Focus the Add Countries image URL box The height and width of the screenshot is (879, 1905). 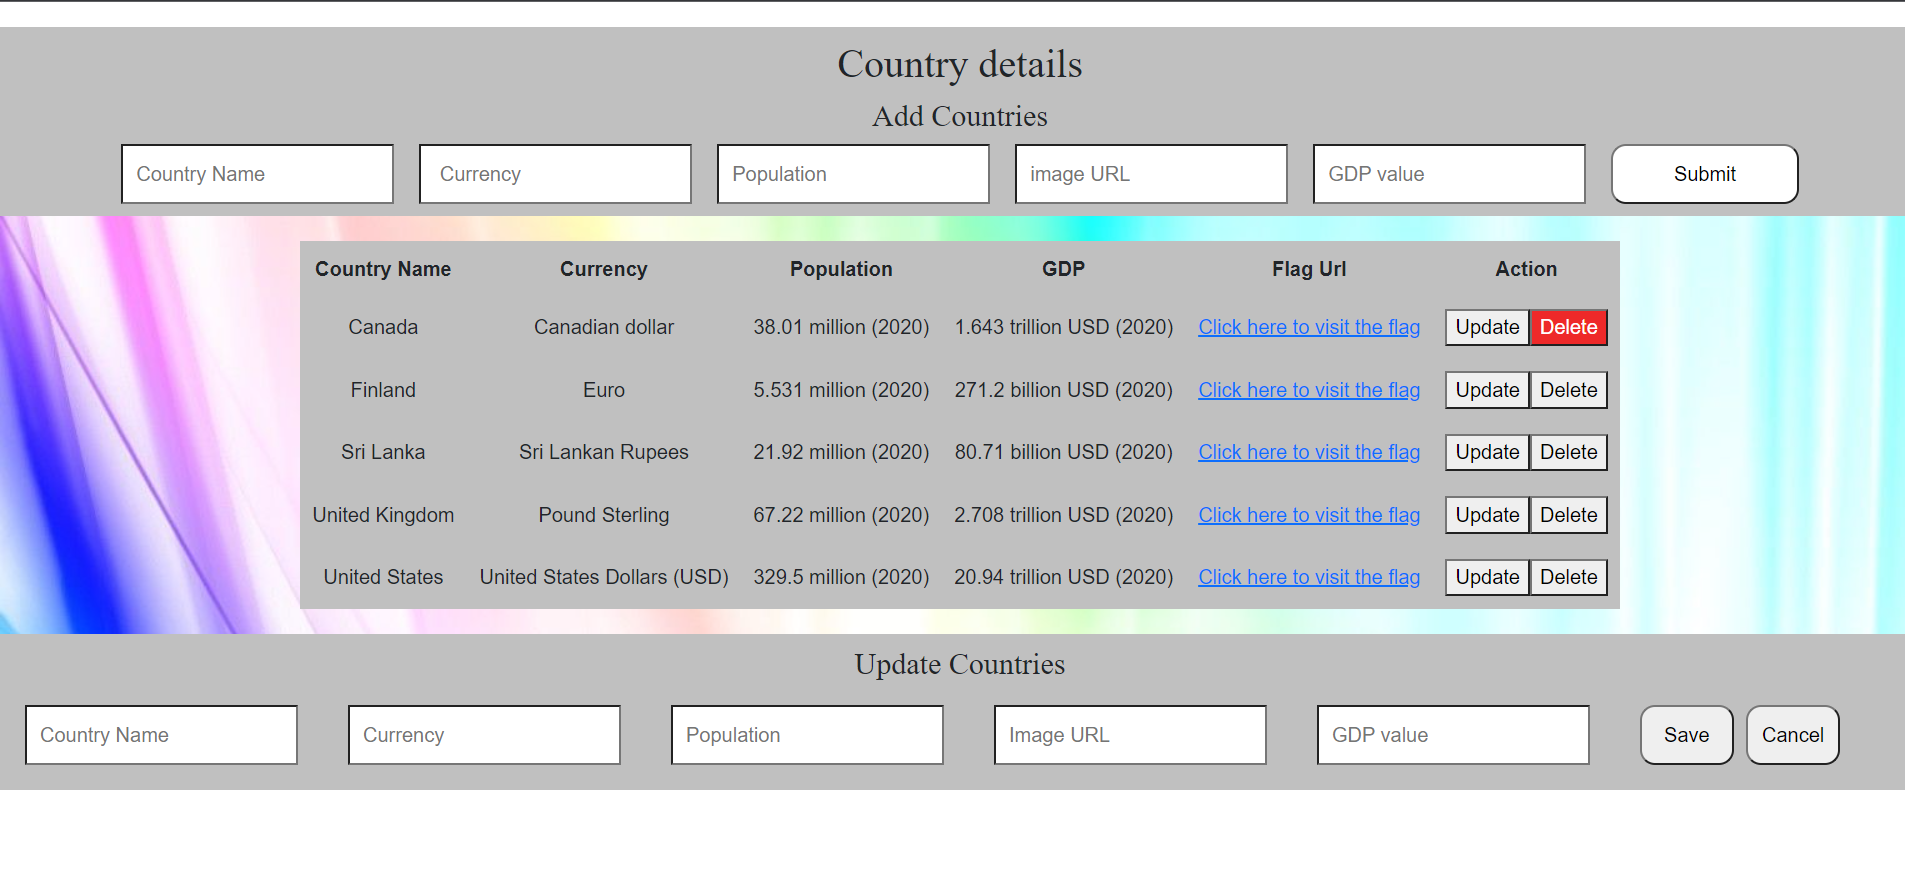click(1151, 174)
